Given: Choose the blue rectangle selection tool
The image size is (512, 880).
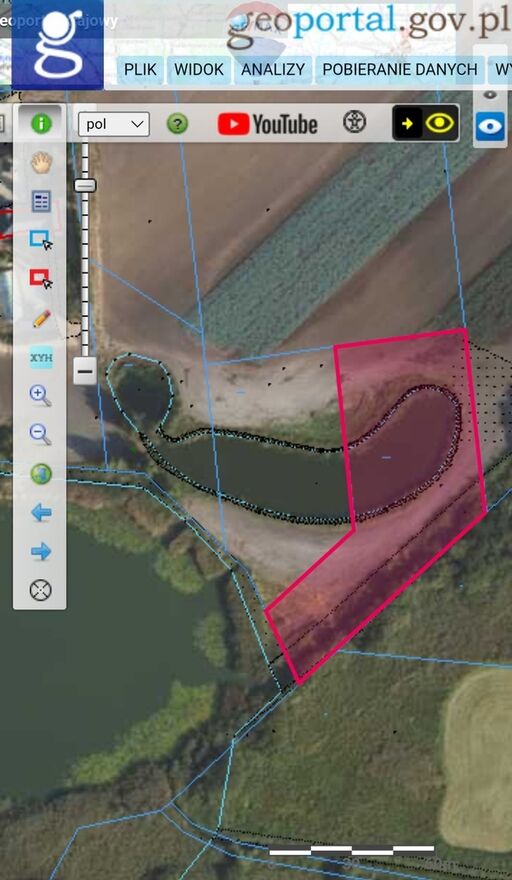Looking at the screenshot, I should (x=41, y=240).
